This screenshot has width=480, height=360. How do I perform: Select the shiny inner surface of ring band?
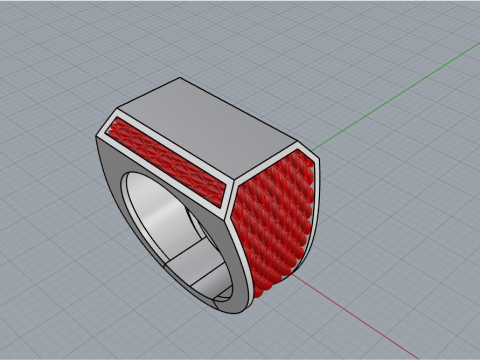tap(157, 213)
